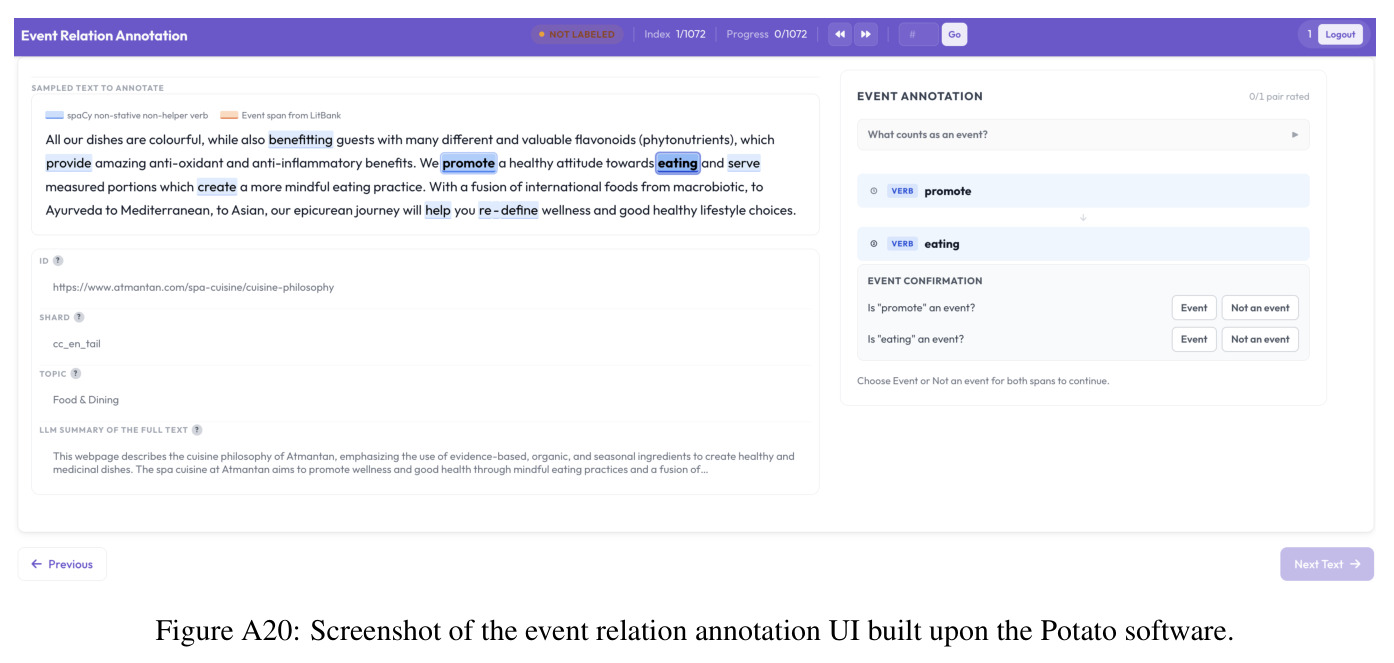Click the instance number input field
Image resolution: width=1394 pixels, height=663 pixels.
point(919,35)
